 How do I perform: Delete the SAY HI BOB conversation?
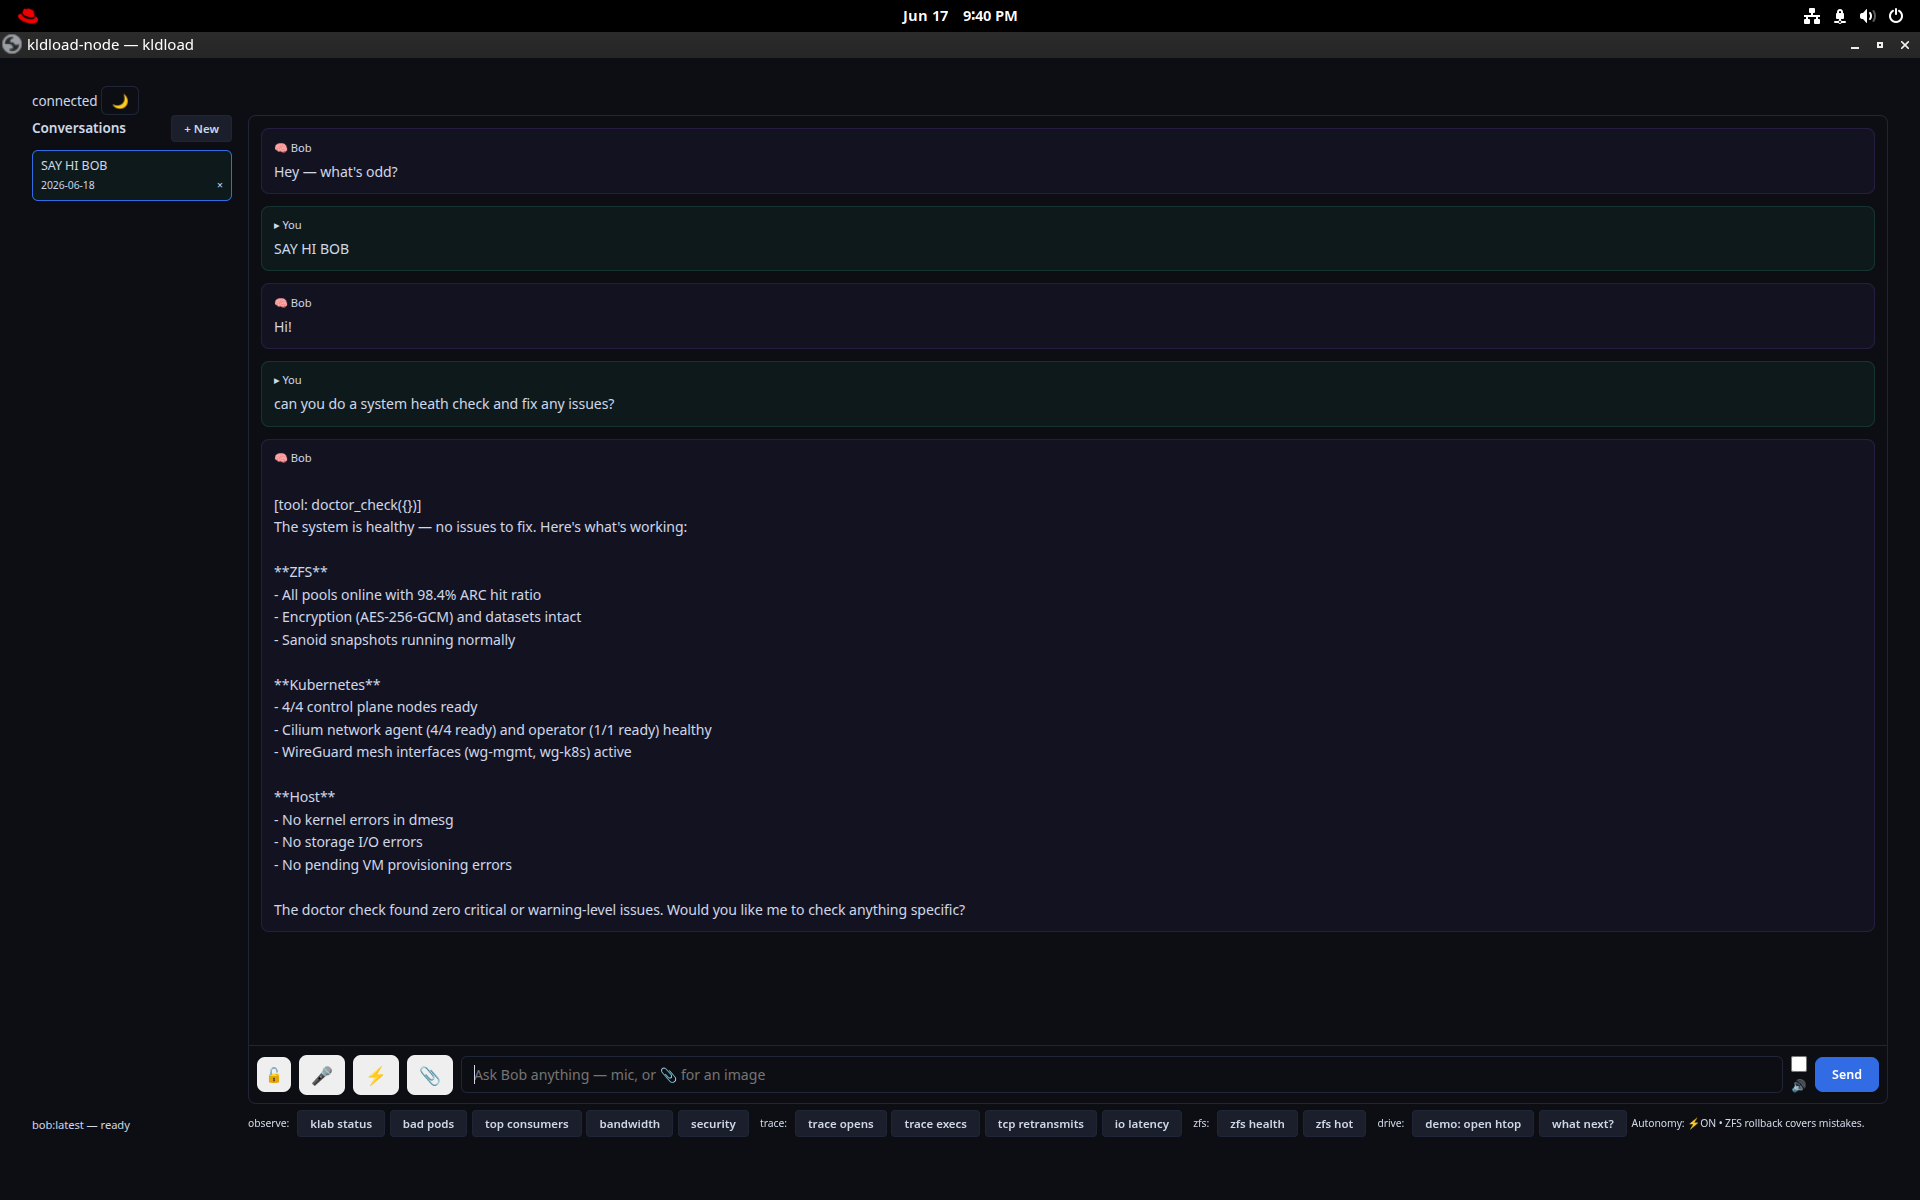click(220, 185)
